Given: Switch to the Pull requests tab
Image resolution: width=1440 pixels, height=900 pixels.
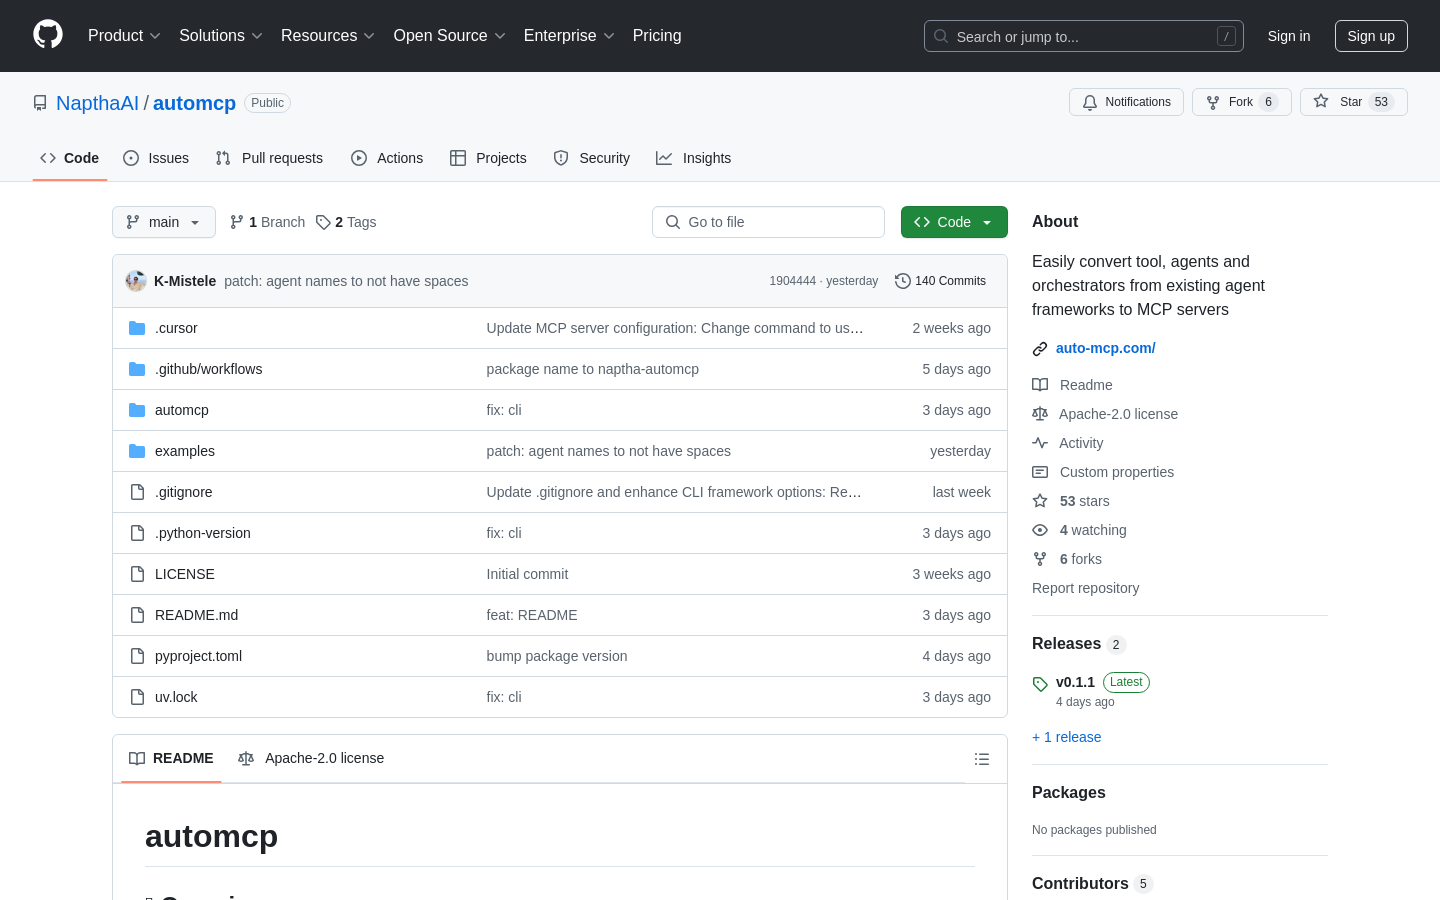Looking at the screenshot, I should [269, 158].
